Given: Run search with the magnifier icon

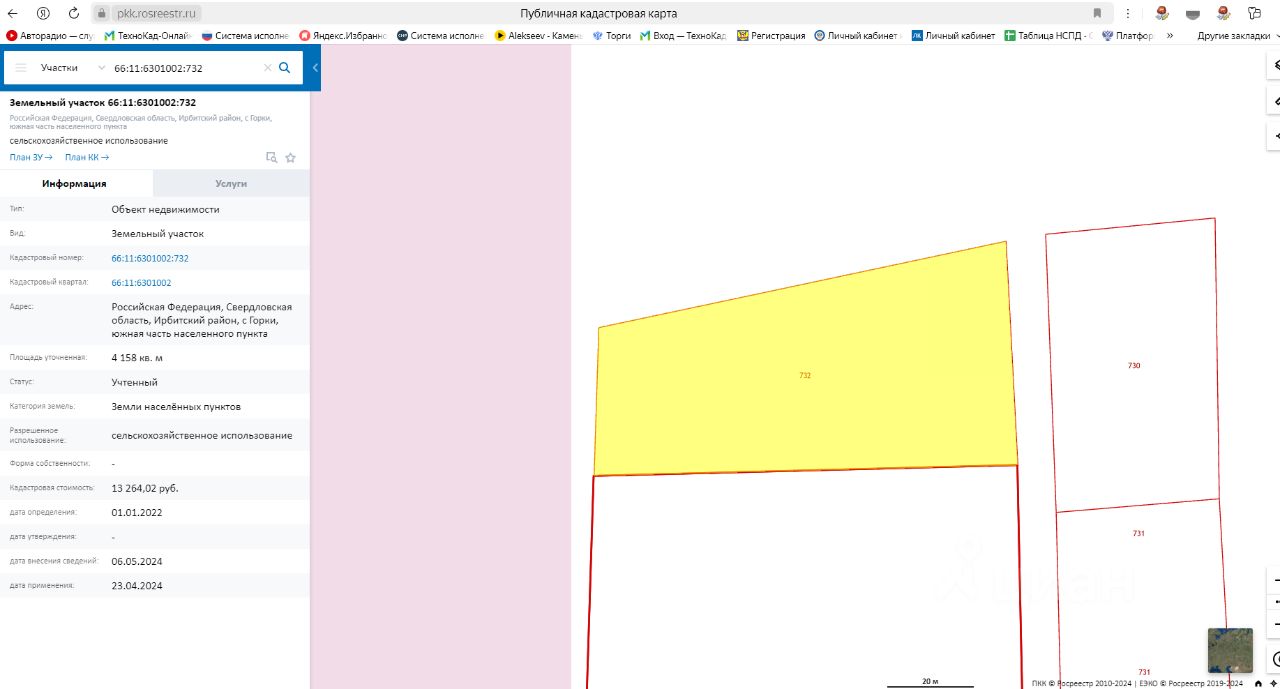Looking at the screenshot, I should pyautogui.click(x=285, y=68).
